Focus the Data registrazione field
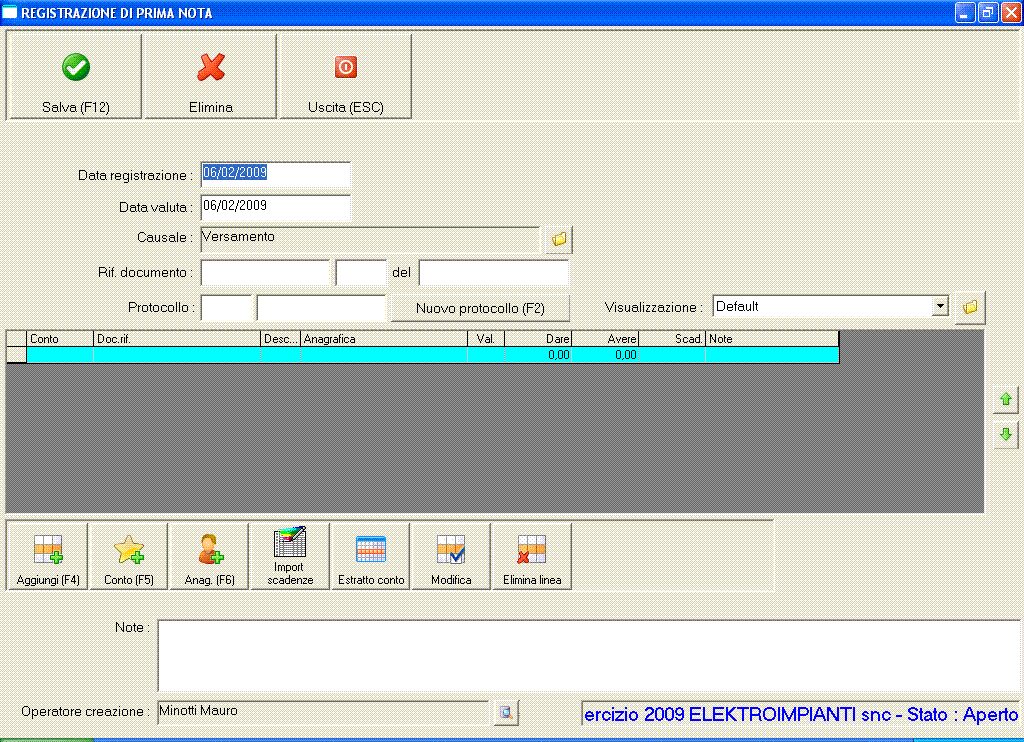The height and width of the screenshot is (742, 1024). click(276, 174)
